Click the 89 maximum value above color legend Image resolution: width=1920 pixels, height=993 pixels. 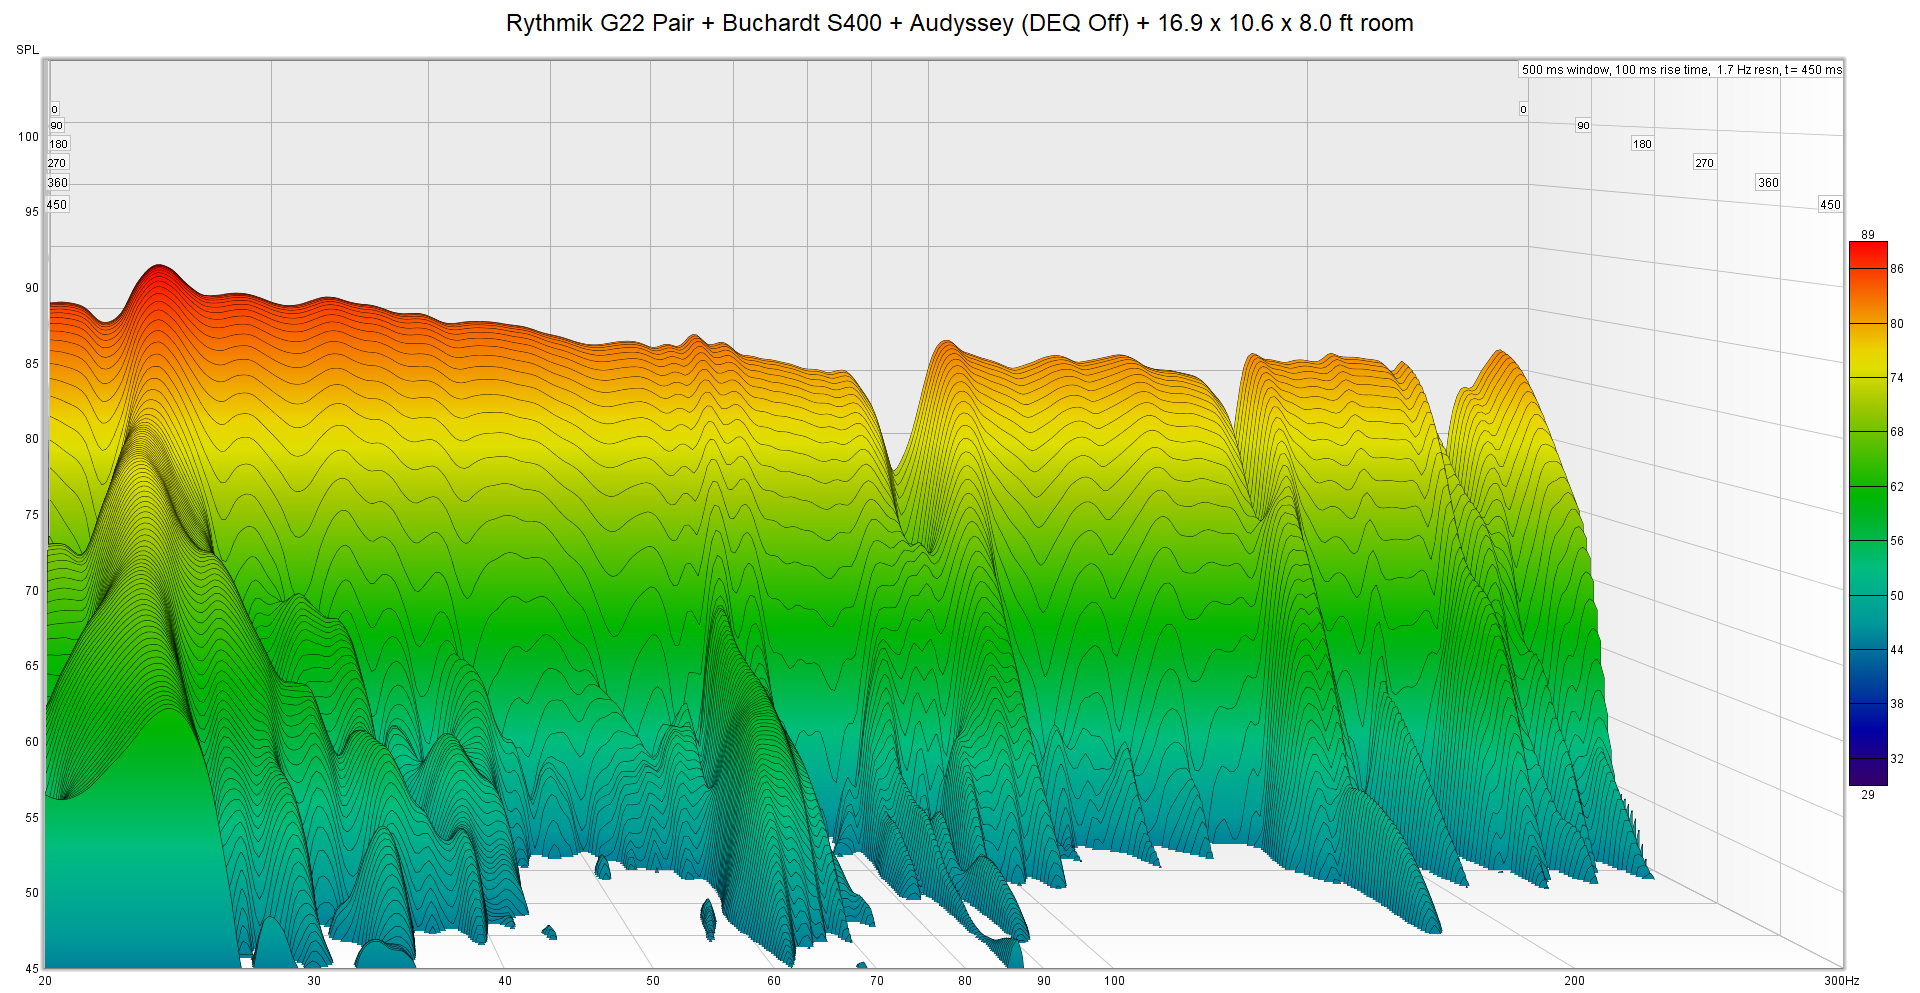pyautogui.click(x=1868, y=235)
